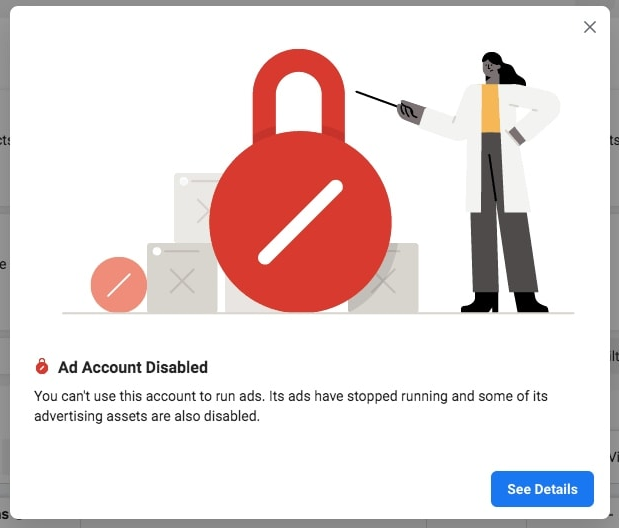Click the small red lock icon beside heading
The width and height of the screenshot is (619, 528).
point(42,367)
